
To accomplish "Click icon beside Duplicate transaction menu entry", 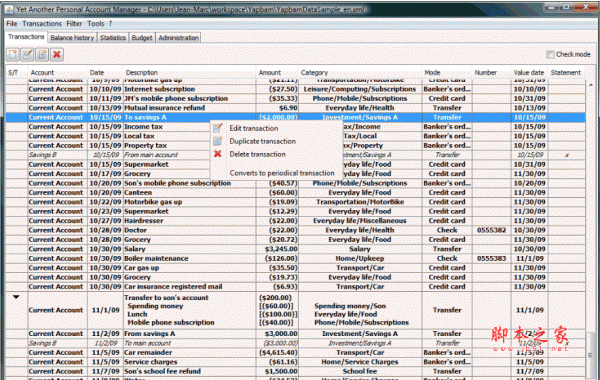I will pyautogui.click(x=218, y=141).
